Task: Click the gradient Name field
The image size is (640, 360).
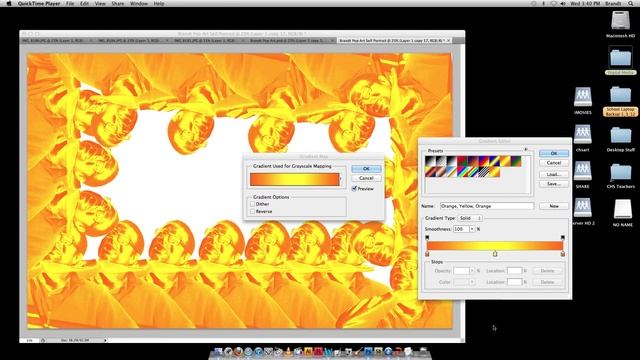Action: (487, 206)
